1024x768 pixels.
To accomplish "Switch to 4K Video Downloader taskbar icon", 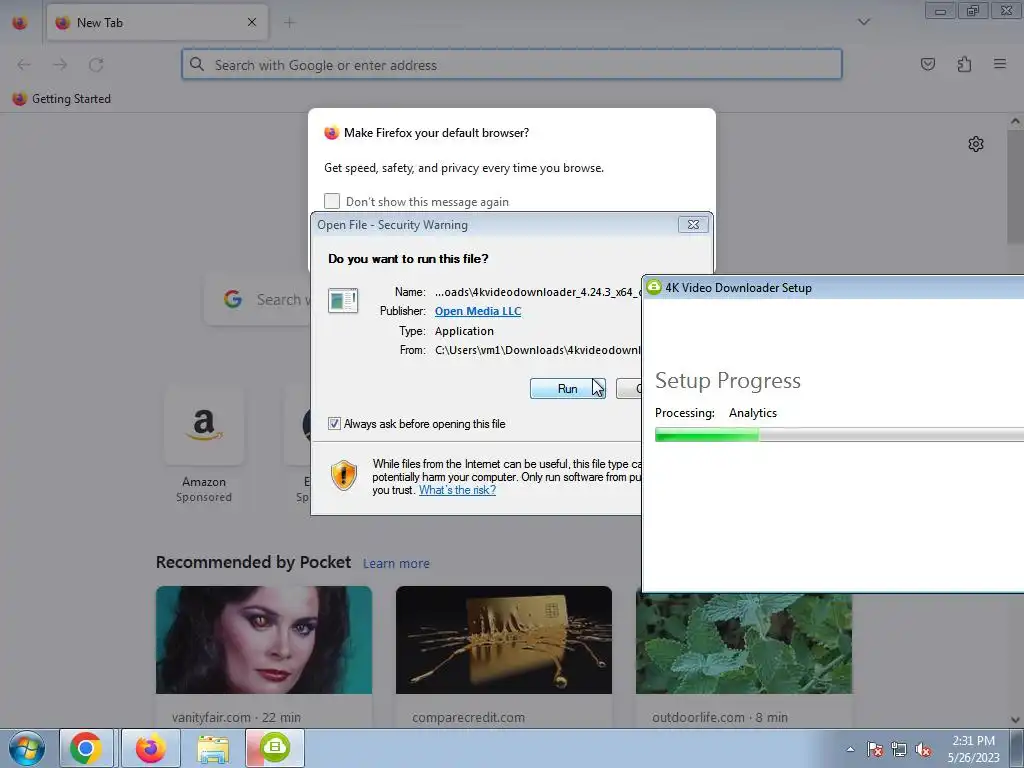I will pyautogui.click(x=275, y=747).
